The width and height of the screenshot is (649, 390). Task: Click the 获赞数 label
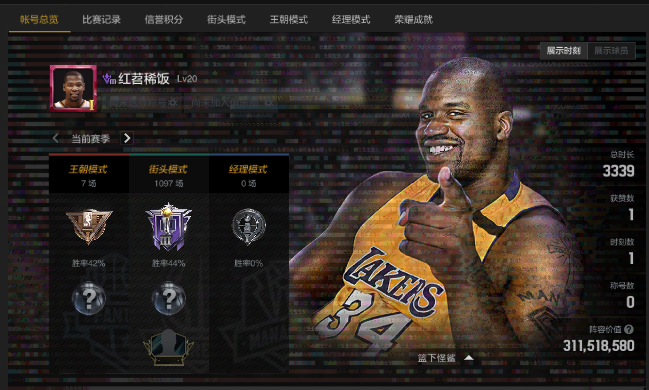pyautogui.click(x=622, y=198)
